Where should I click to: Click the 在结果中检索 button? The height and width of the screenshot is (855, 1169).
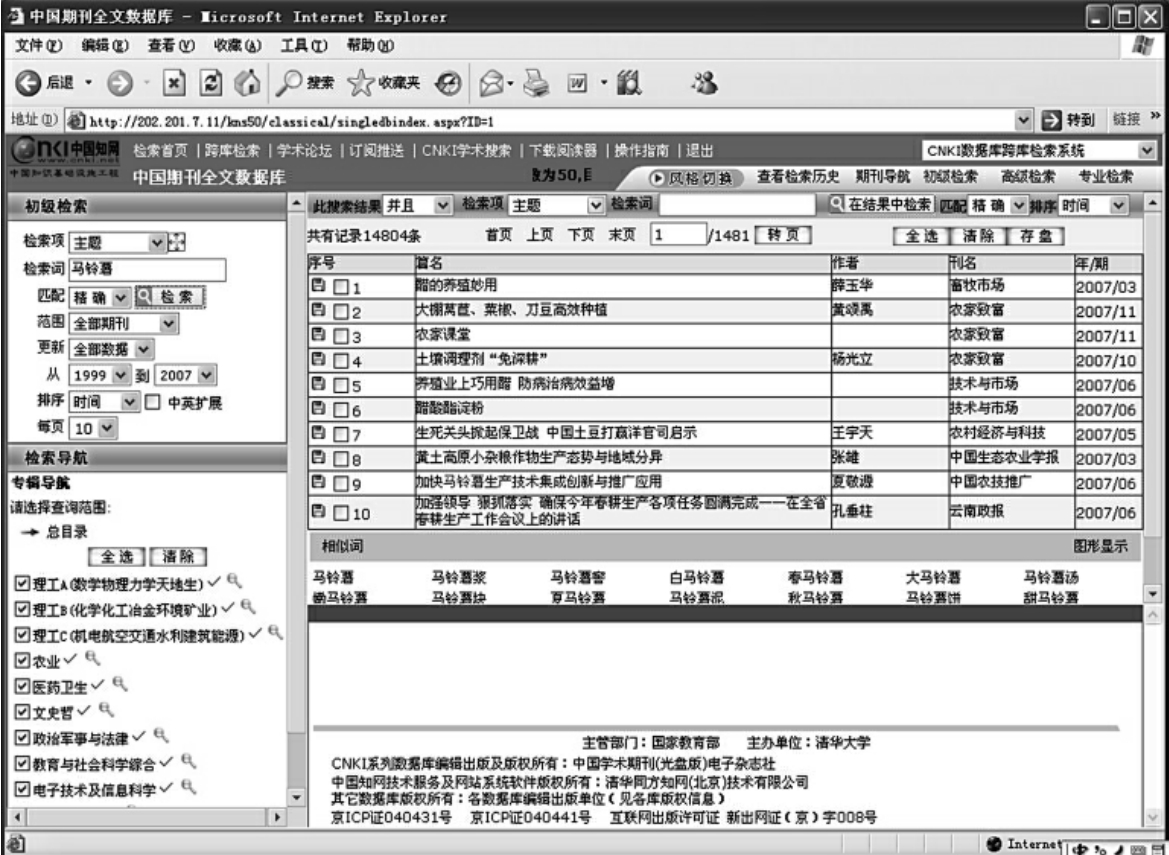point(881,204)
